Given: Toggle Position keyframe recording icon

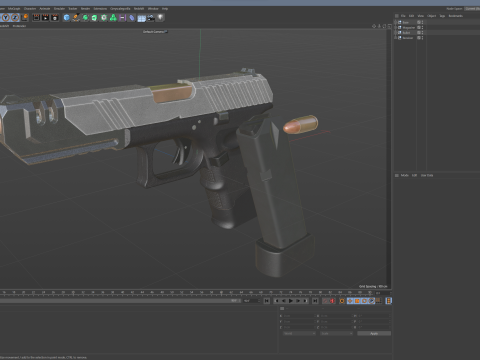Looking at the screenshot, I should pos(350,301).
